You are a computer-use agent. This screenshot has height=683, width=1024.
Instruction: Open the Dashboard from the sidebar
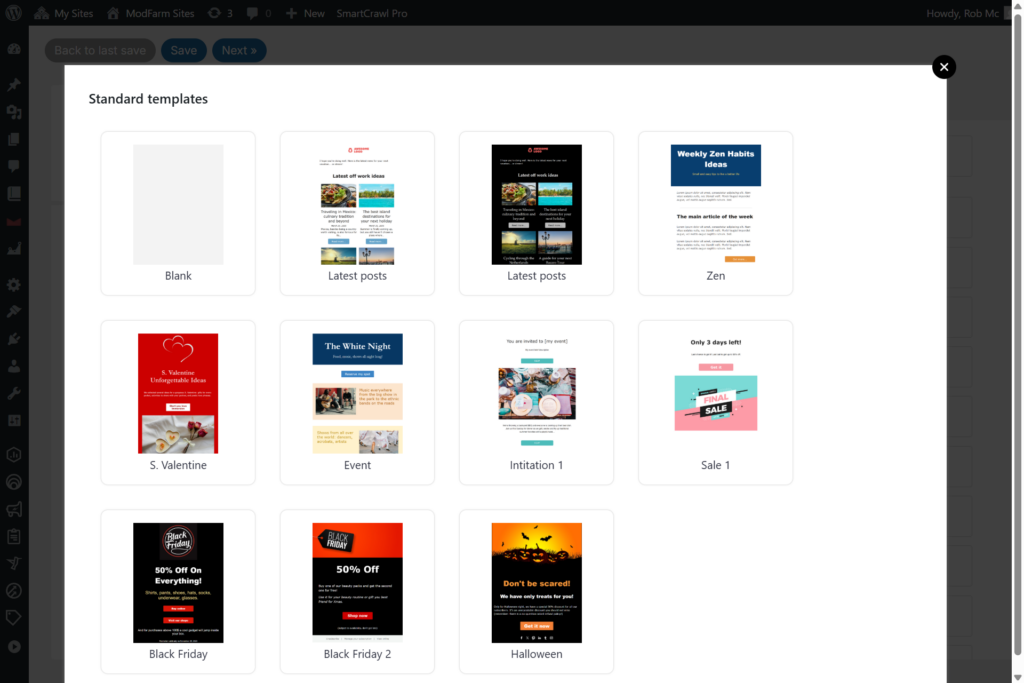pyautogui.click(x=14, y=49)
